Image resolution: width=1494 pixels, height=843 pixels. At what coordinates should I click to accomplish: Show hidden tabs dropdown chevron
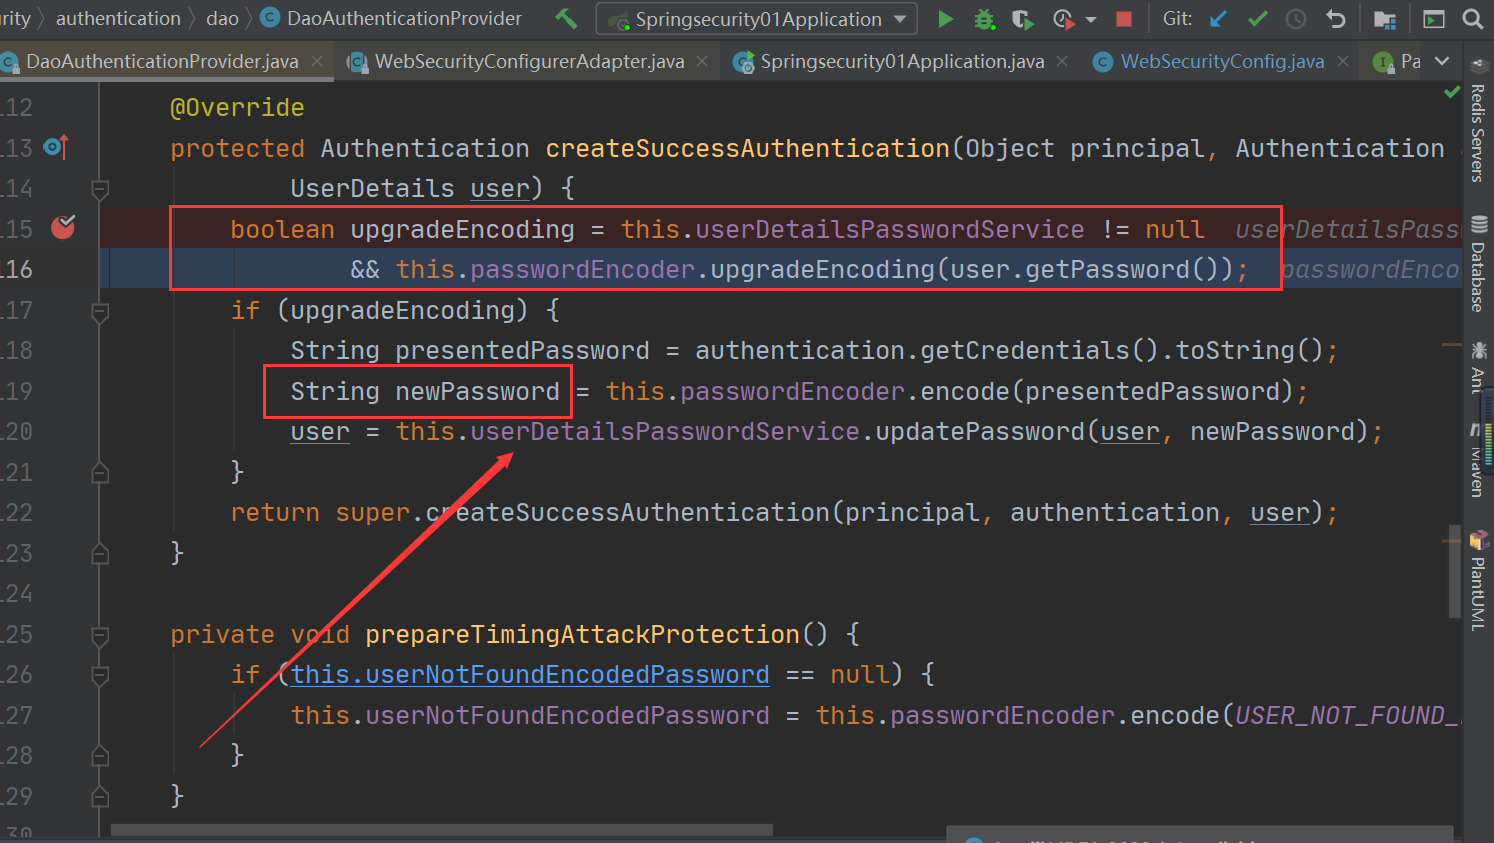[x=1442, y=62]
